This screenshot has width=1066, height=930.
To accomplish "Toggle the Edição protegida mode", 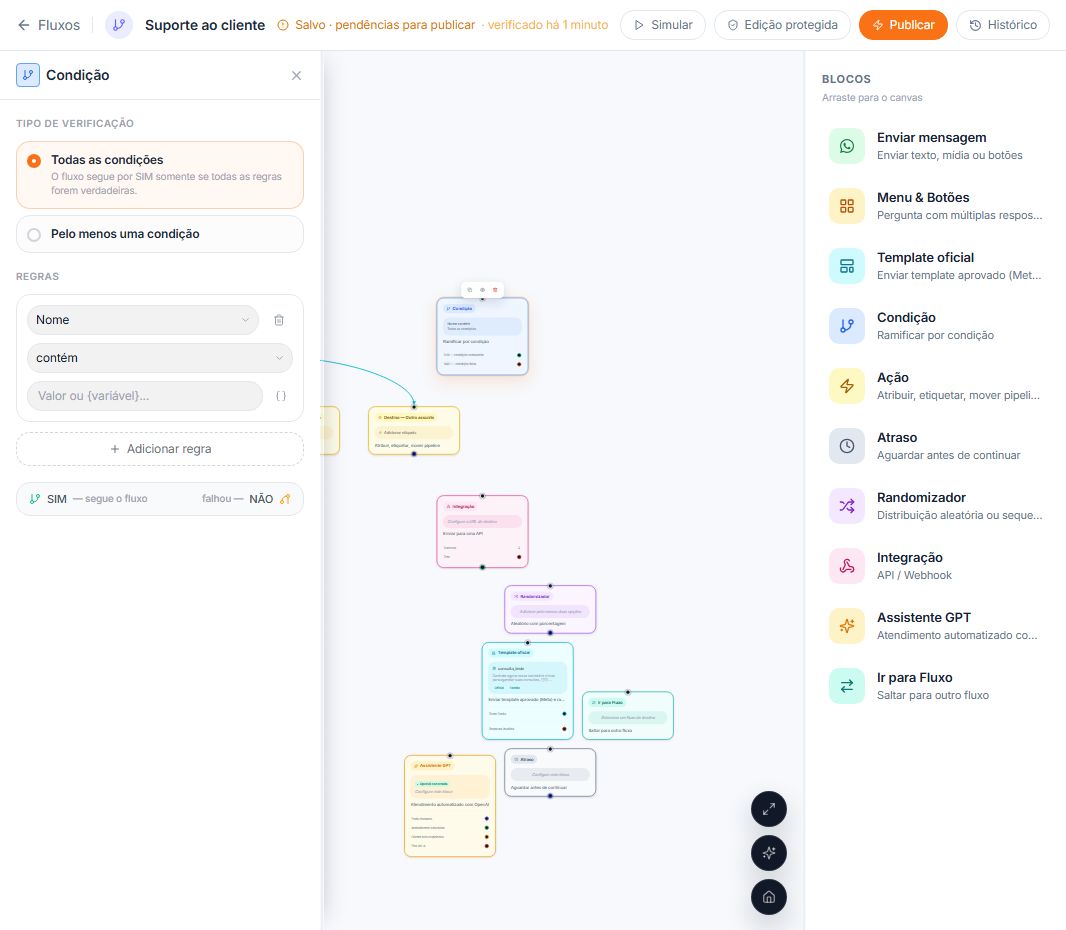I will click(x=782, y=25).
